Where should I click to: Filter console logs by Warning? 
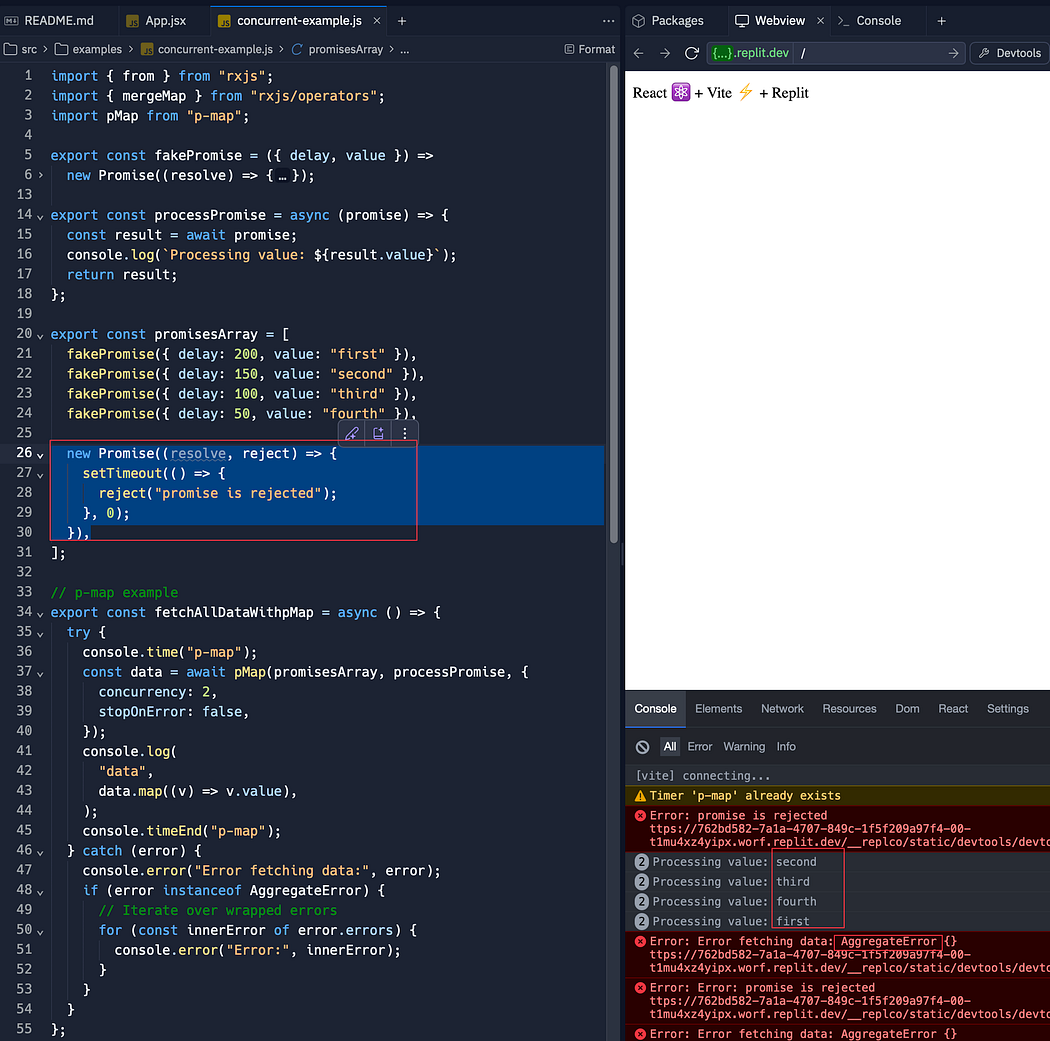(x=744, y=746)
